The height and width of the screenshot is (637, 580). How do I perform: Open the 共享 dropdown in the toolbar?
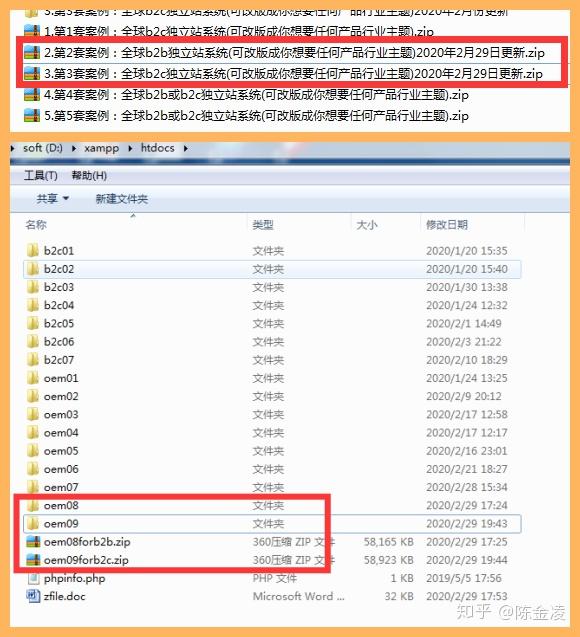pos(52,199)
